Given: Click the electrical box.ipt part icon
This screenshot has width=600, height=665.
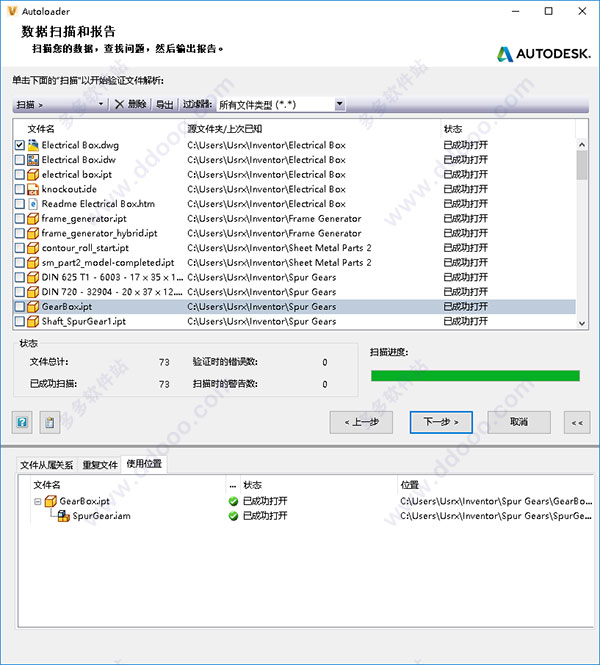Looking at the screenshot, I should [33, 174].
